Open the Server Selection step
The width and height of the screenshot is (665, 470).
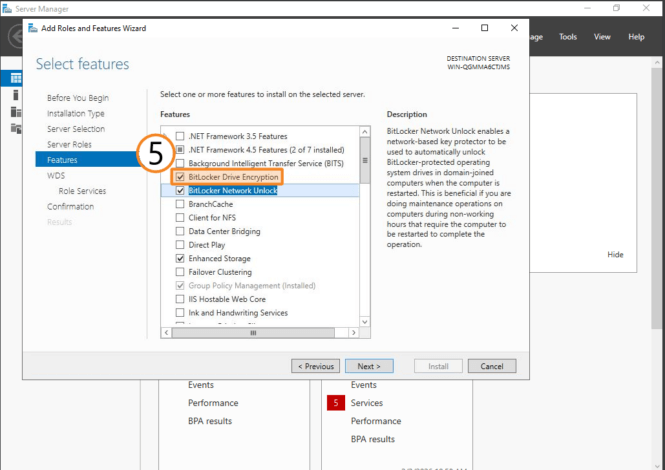76,129
